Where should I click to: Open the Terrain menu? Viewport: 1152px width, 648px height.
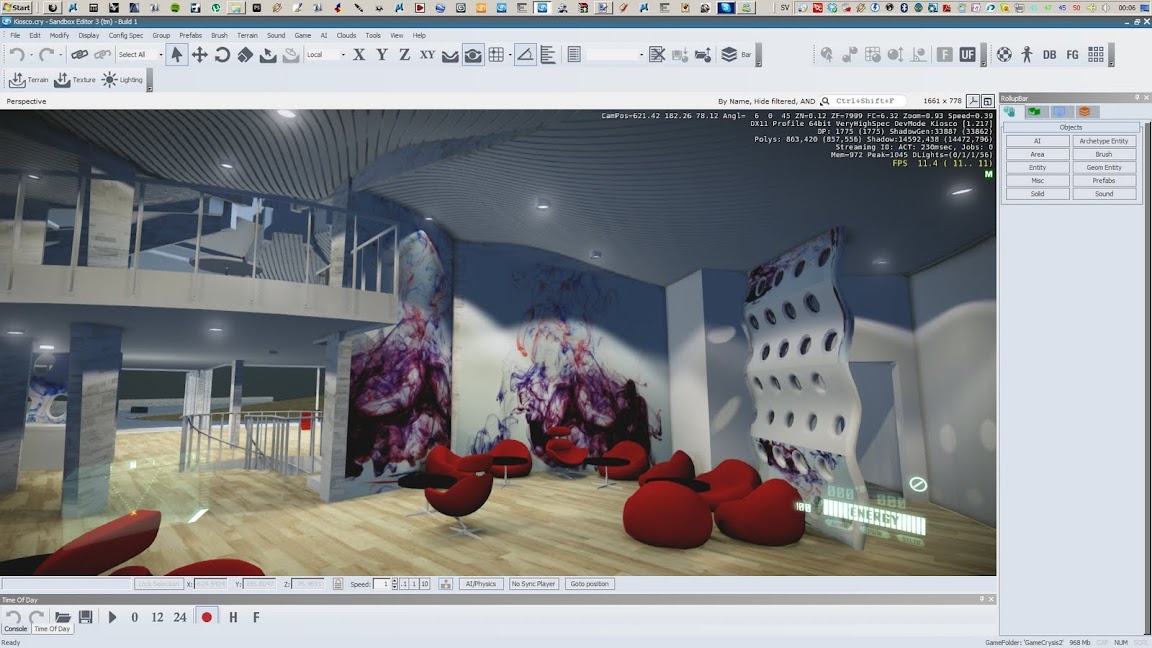point(247,35)
